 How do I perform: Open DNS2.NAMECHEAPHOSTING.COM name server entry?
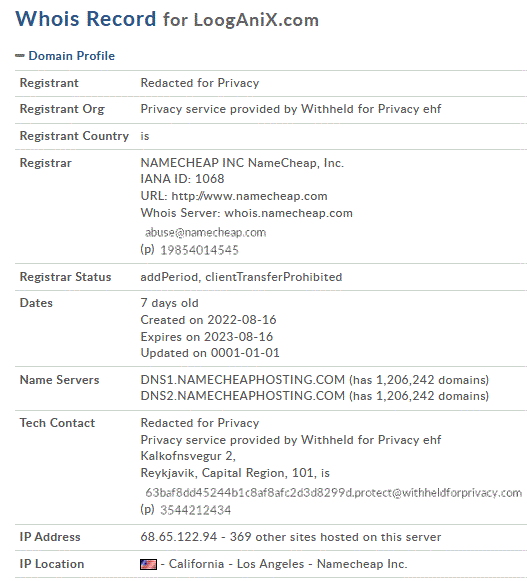(242, 396)
